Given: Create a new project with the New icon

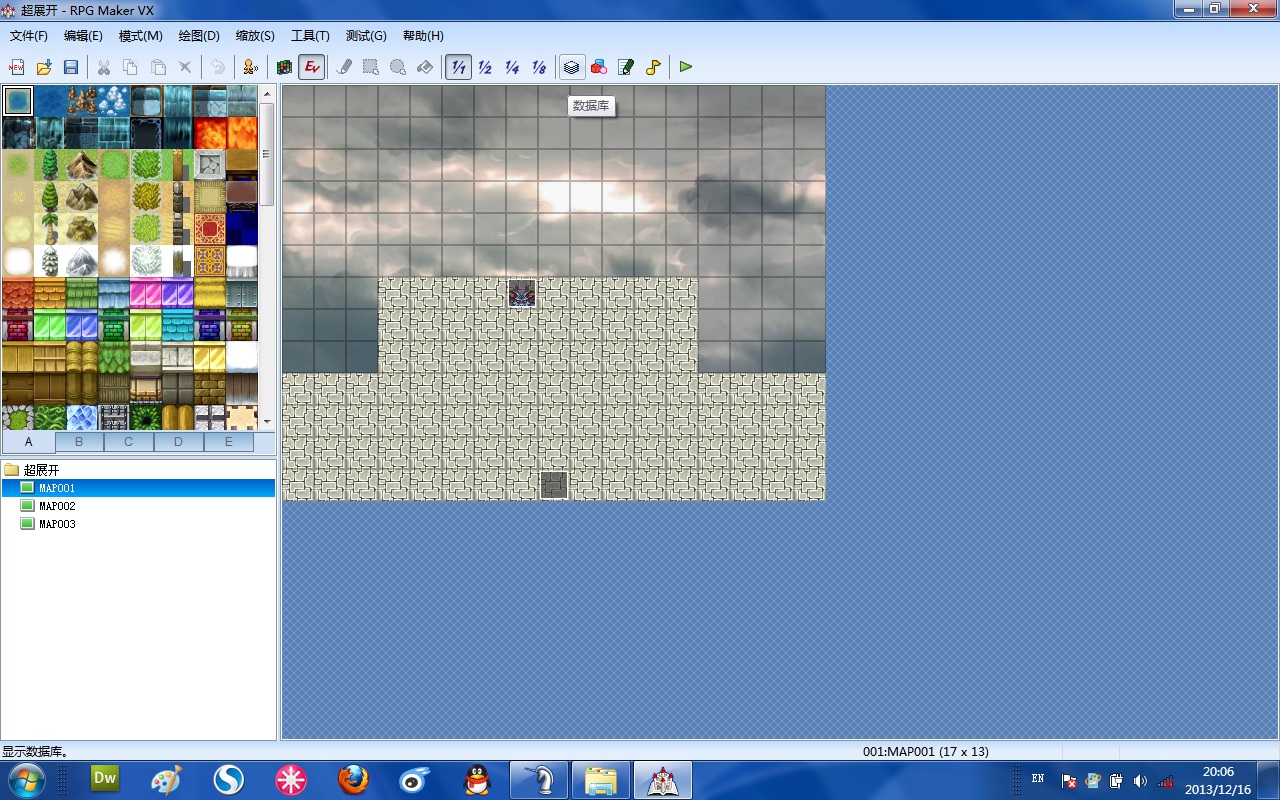Looking at the screenshot, I should (x=17, y=67).
